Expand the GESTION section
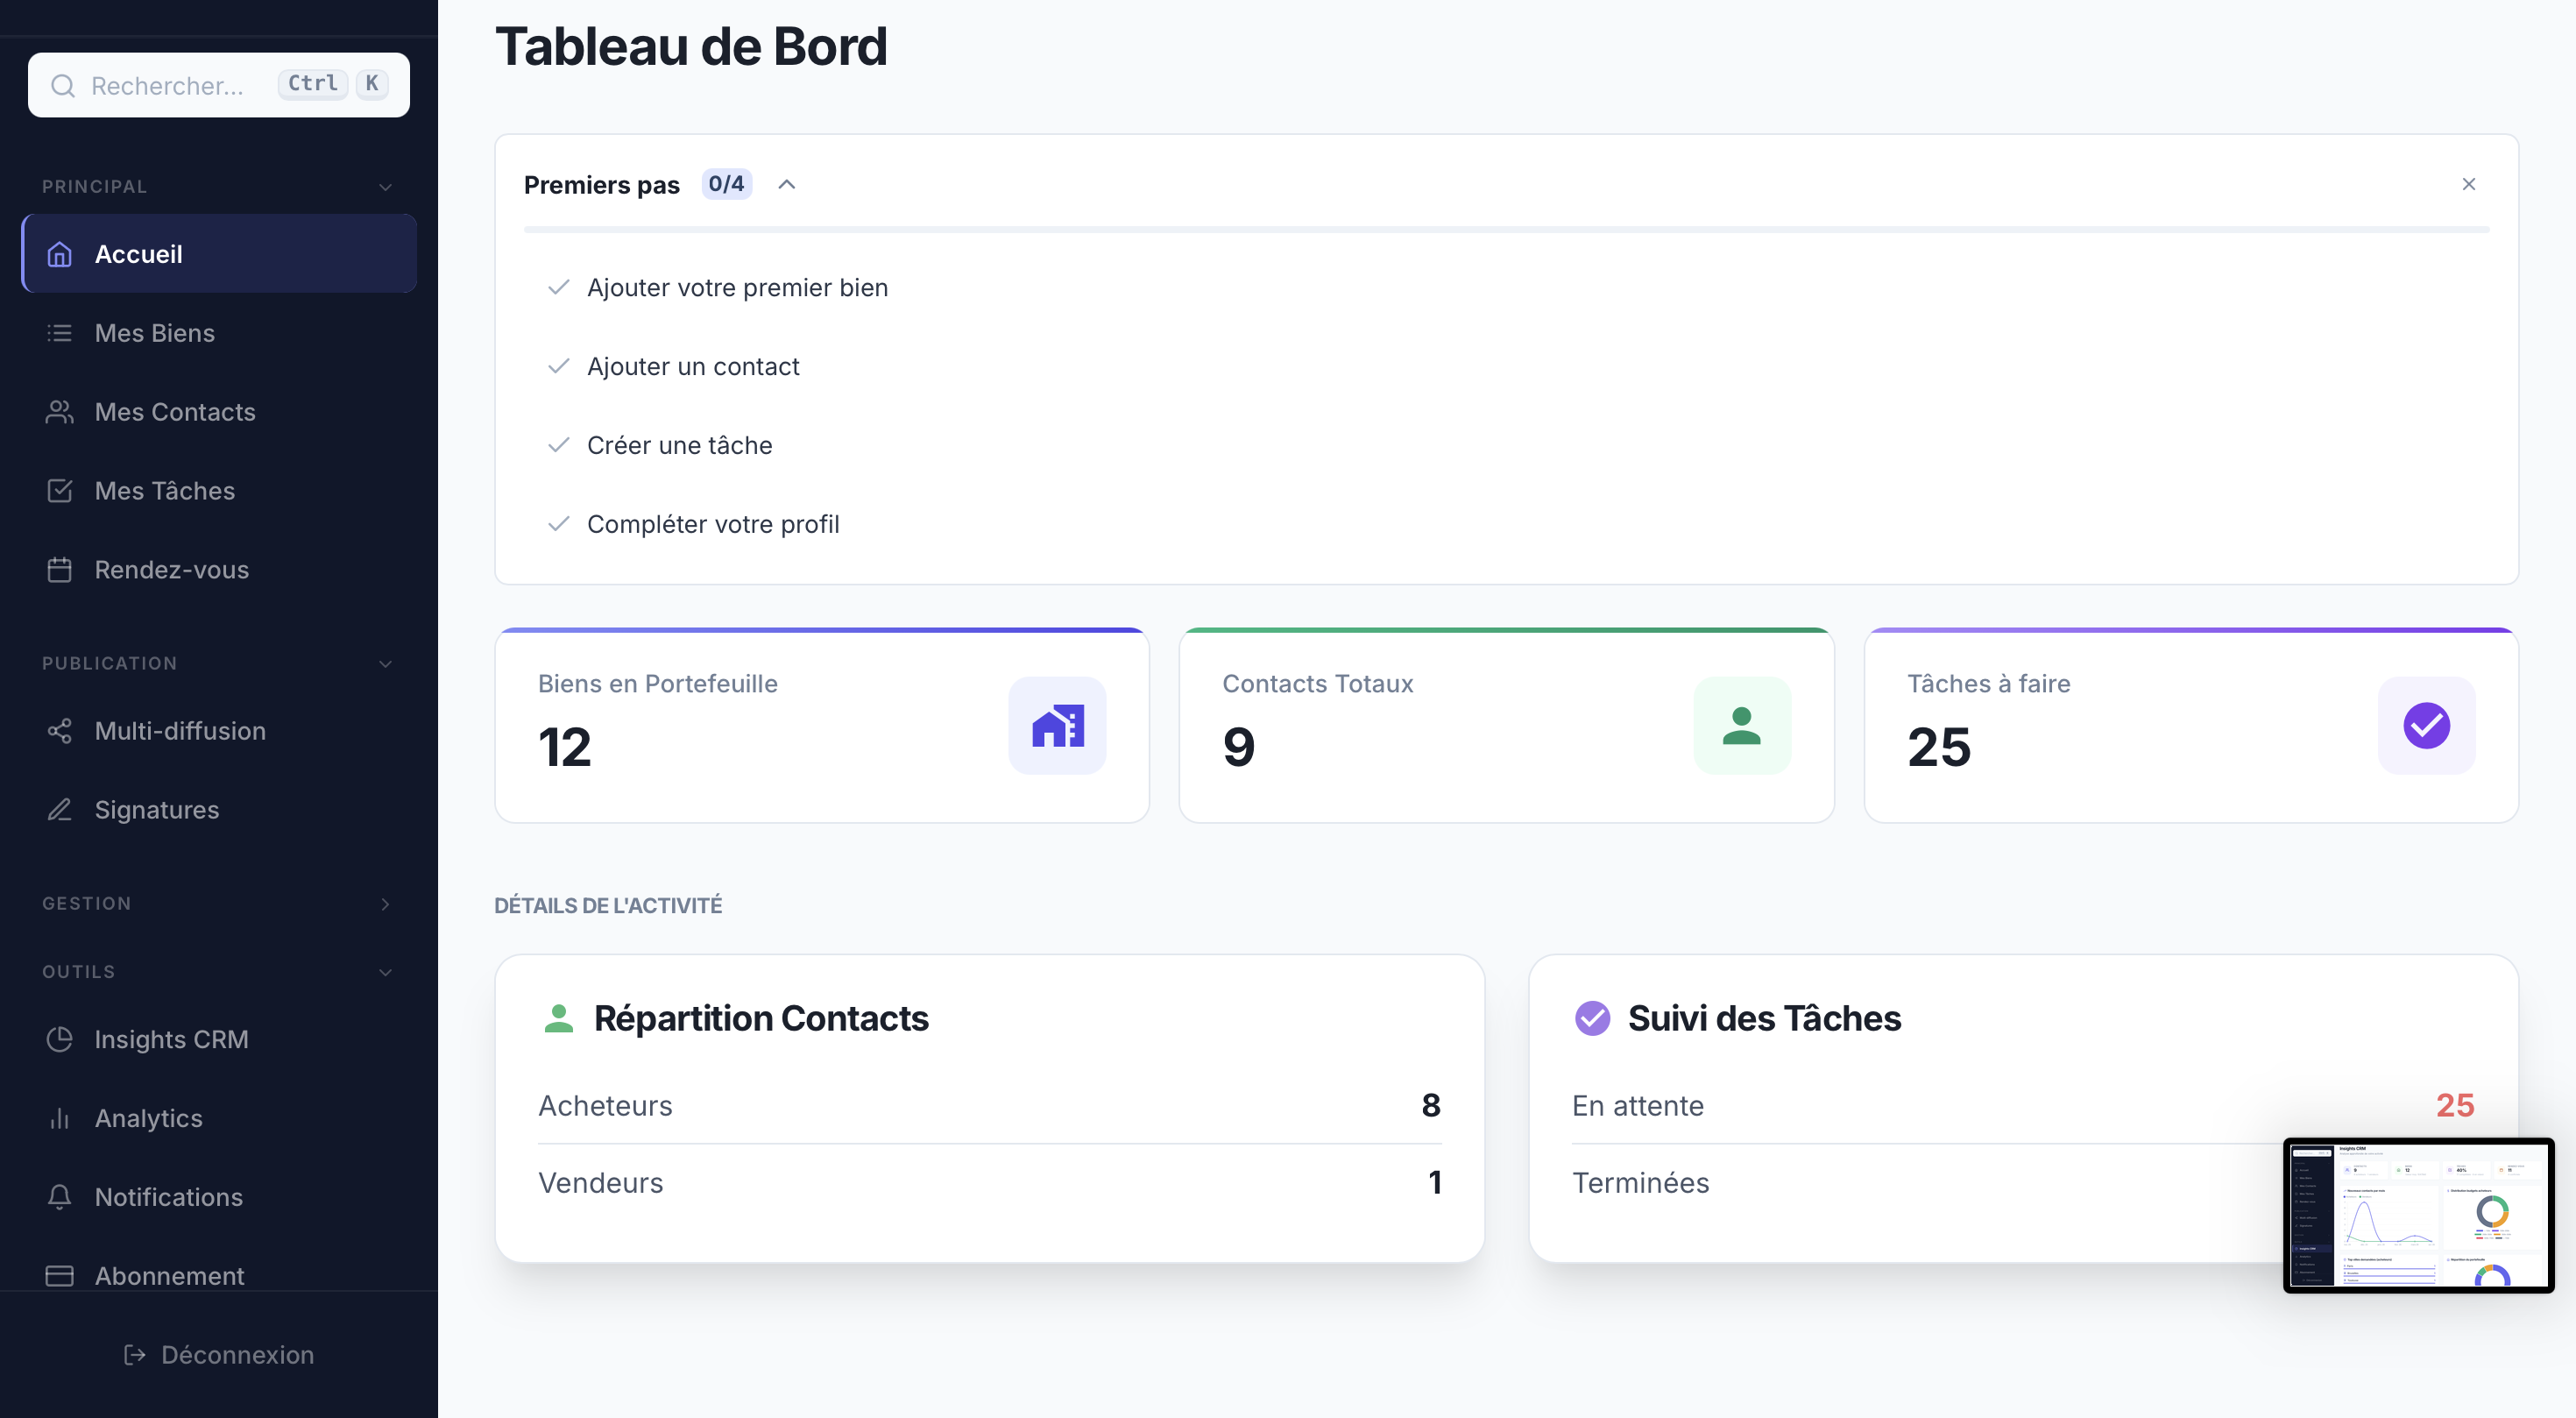 [x=386, y=904]
